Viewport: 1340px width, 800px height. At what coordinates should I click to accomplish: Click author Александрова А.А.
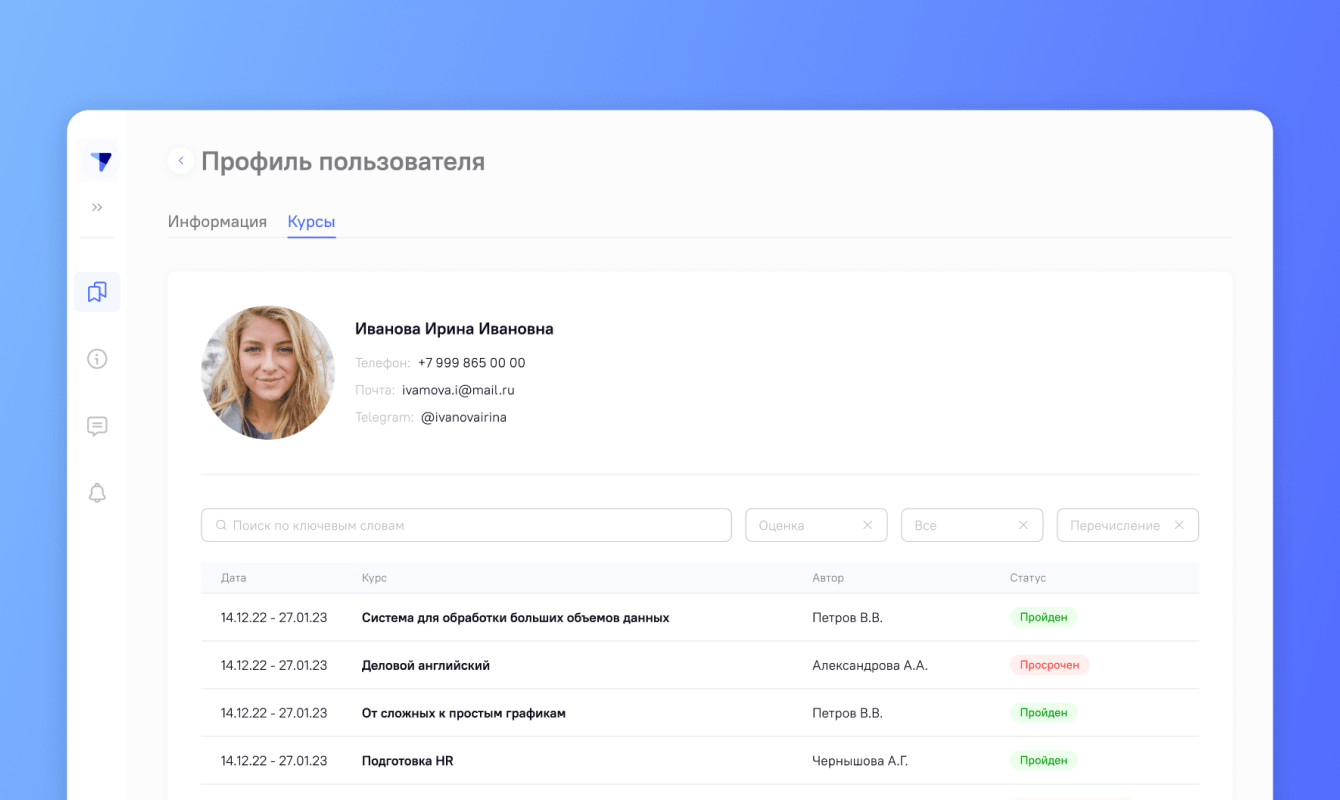click(870, 665)
